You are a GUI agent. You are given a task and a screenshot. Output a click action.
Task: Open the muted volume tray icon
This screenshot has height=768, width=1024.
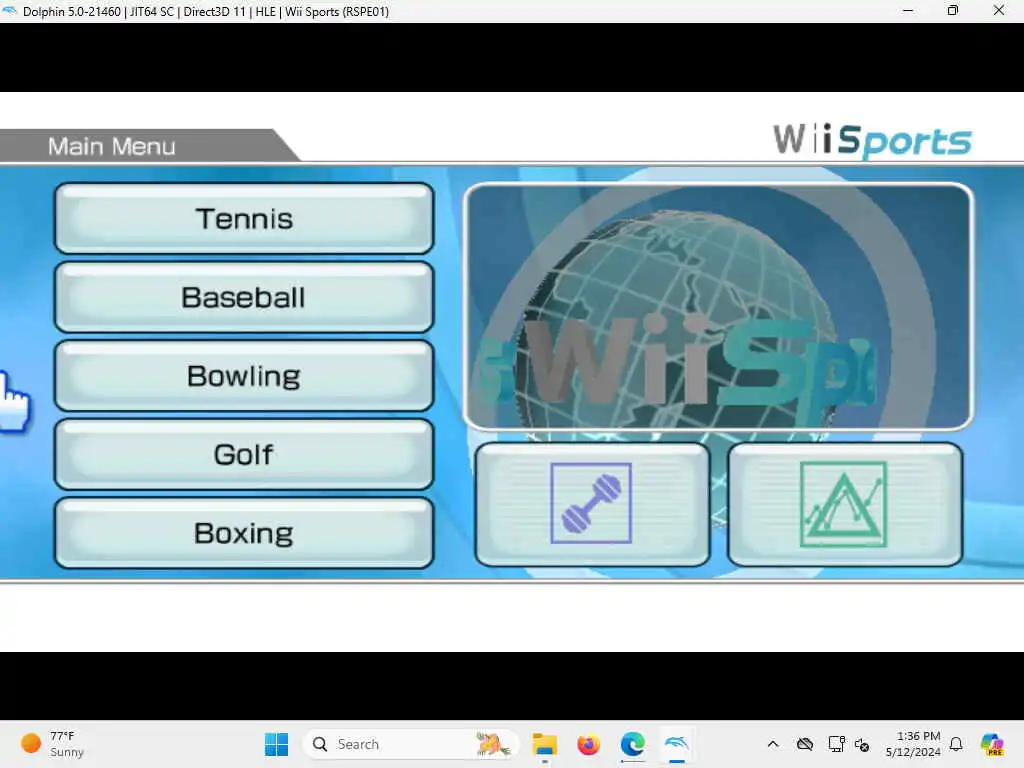[x=862, y=744]
